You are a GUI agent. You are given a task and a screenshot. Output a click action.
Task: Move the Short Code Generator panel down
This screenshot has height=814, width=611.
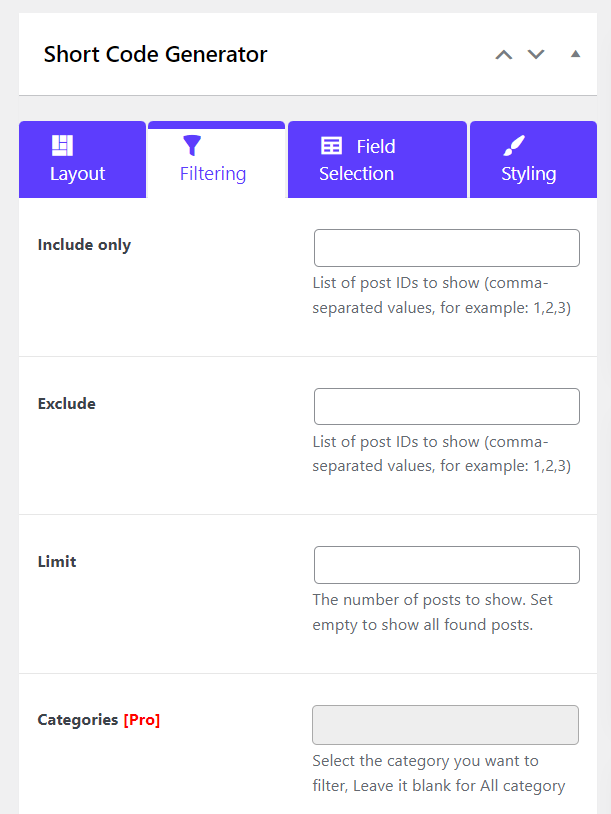coord(536,54)
